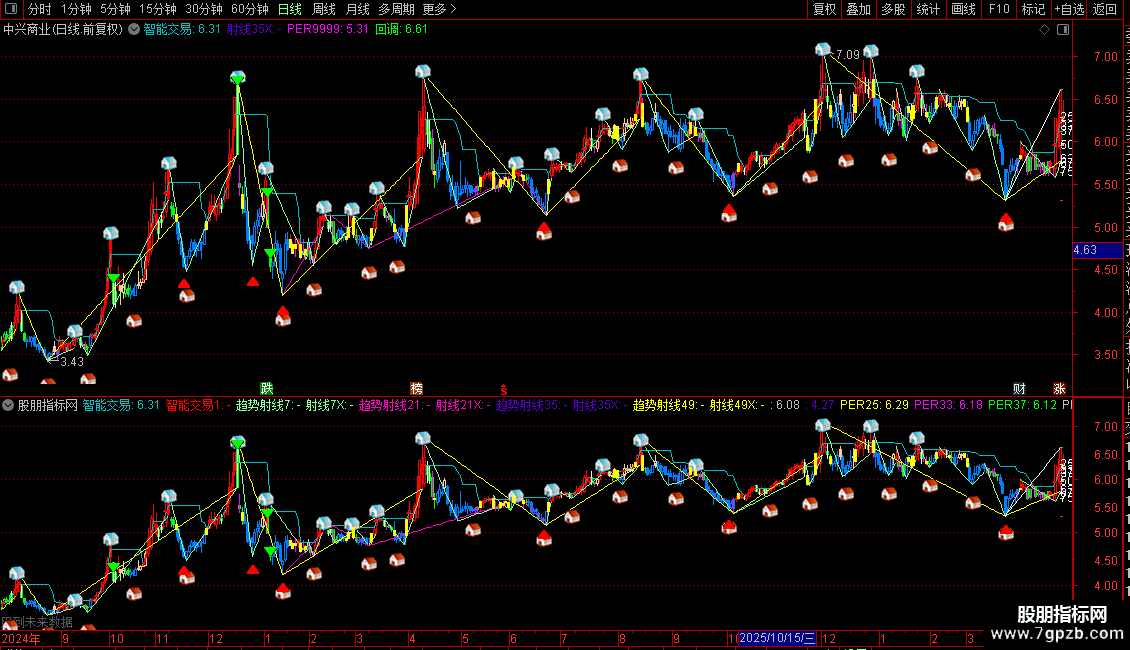This screenshot has height=650, width=1130.
Task: Switch to 周线 weekly period
Action: (x=324, y=9)
